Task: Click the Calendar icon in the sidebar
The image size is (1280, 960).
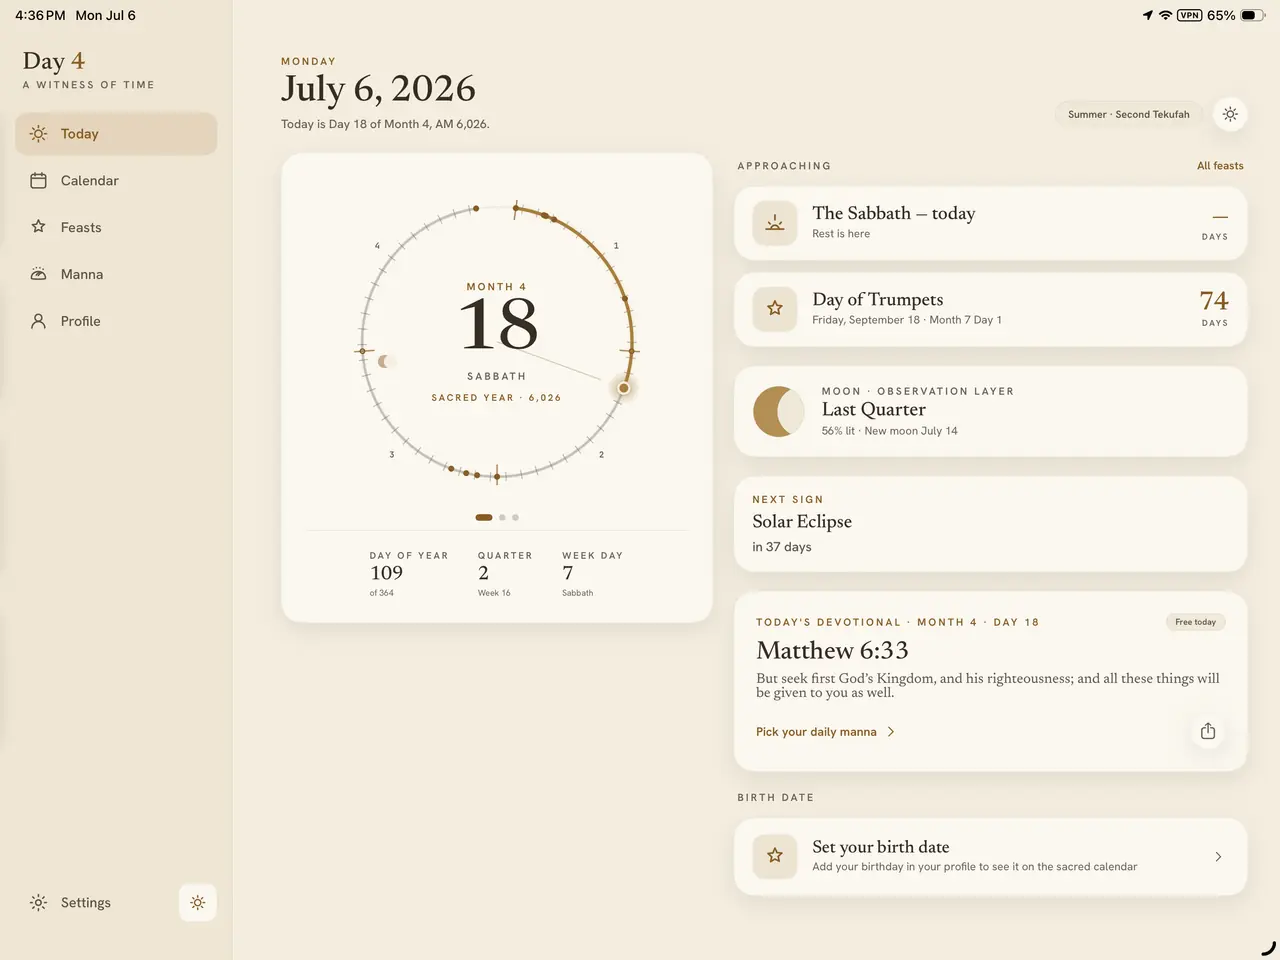Action: click(38, 181)
